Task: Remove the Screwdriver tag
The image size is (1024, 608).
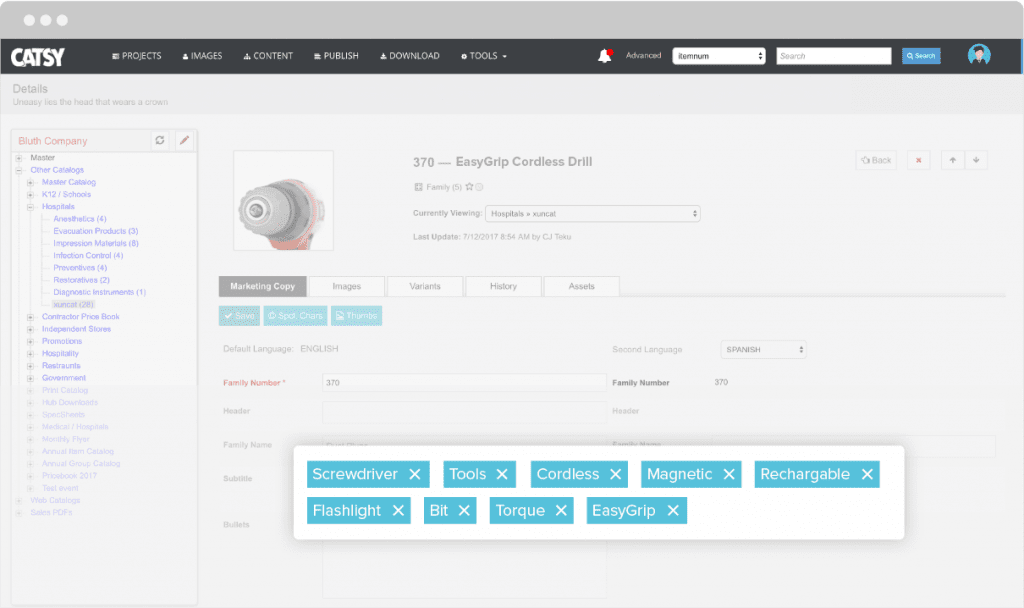Action: click(x=415, y=474)
